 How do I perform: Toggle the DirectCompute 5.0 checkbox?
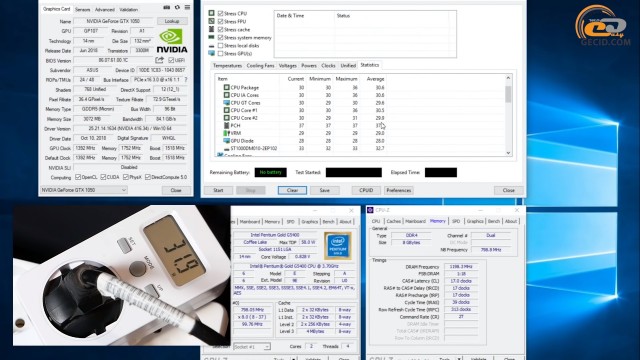pos(148,177)
